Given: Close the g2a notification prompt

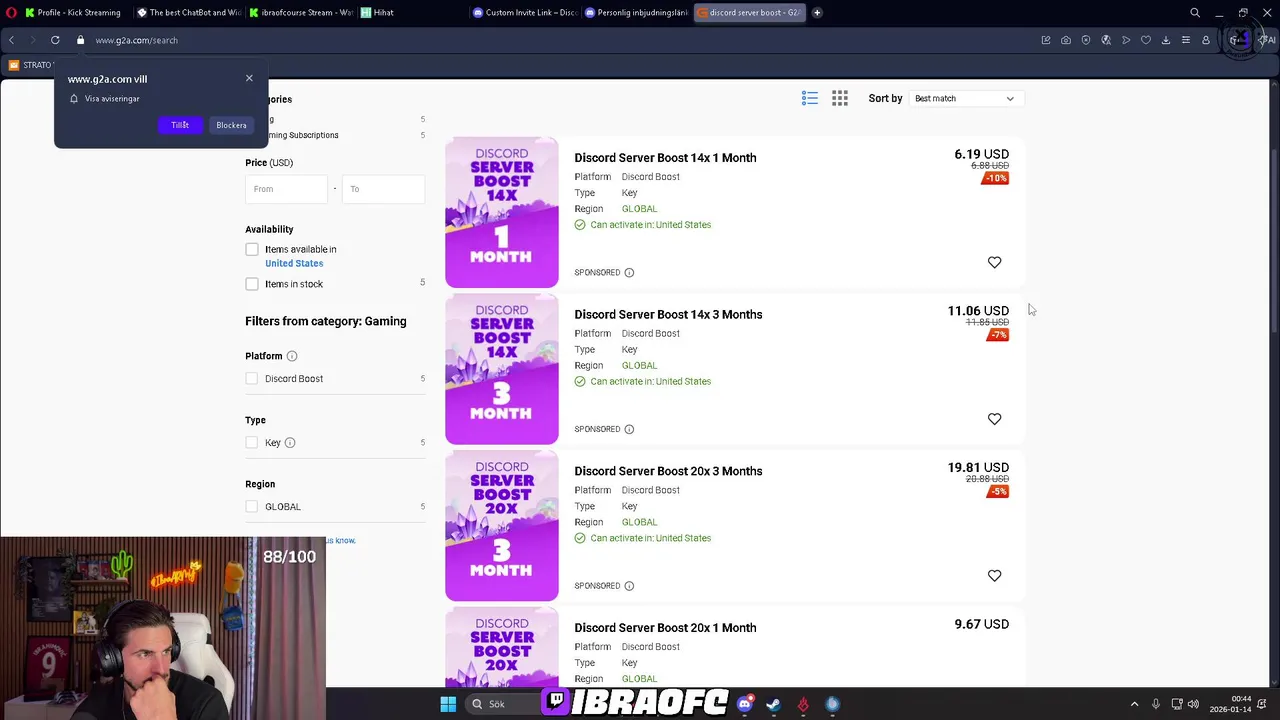Looking at the screenshot, I should [x=249, y=78].
